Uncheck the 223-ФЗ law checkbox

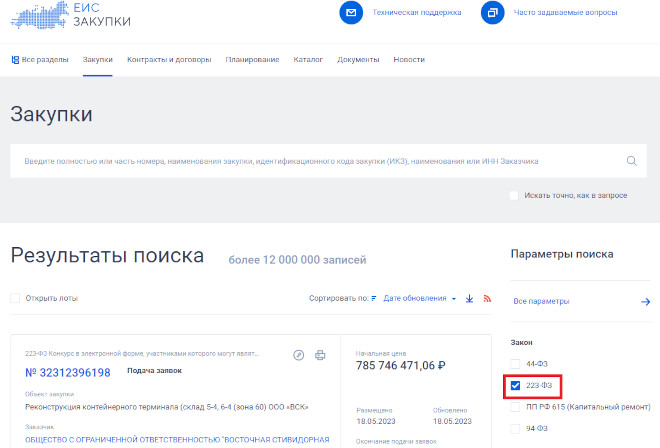click(x=515, y=385)
